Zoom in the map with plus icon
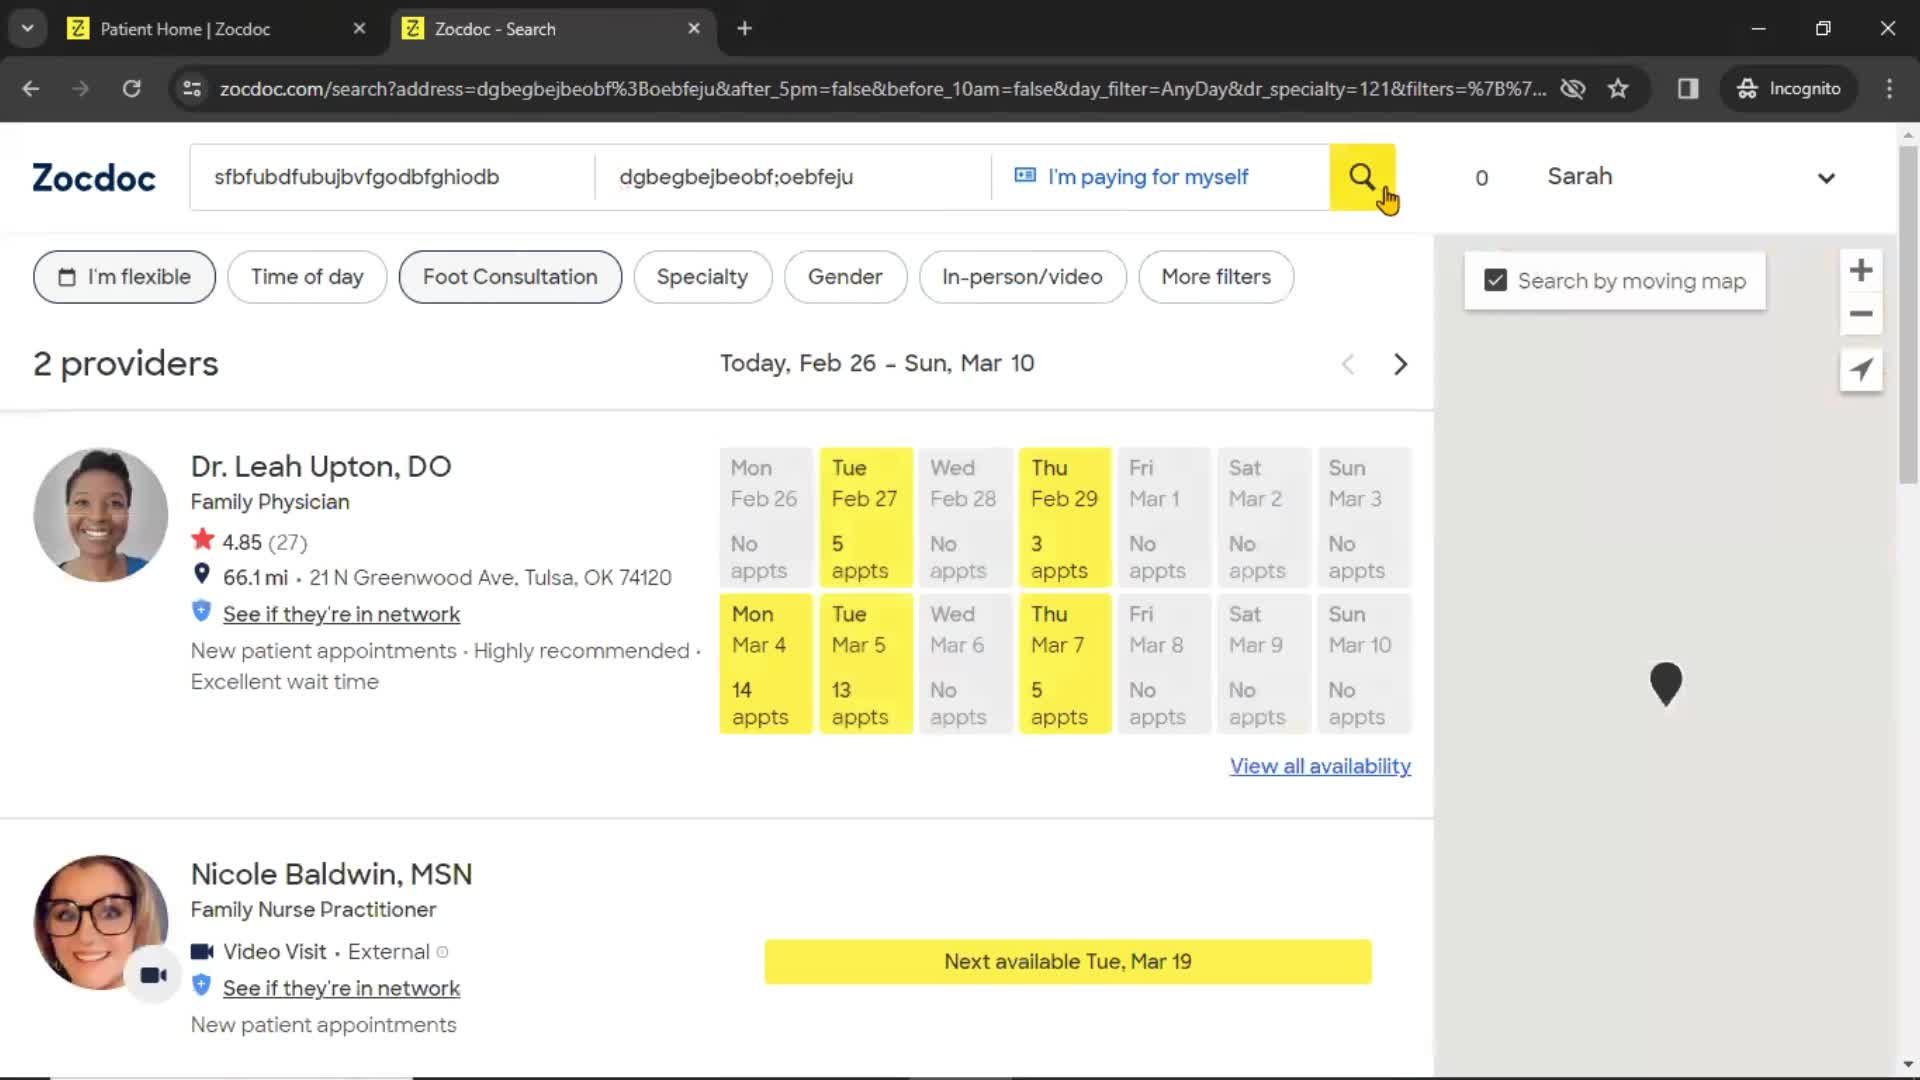 [x=1861, y=270]
